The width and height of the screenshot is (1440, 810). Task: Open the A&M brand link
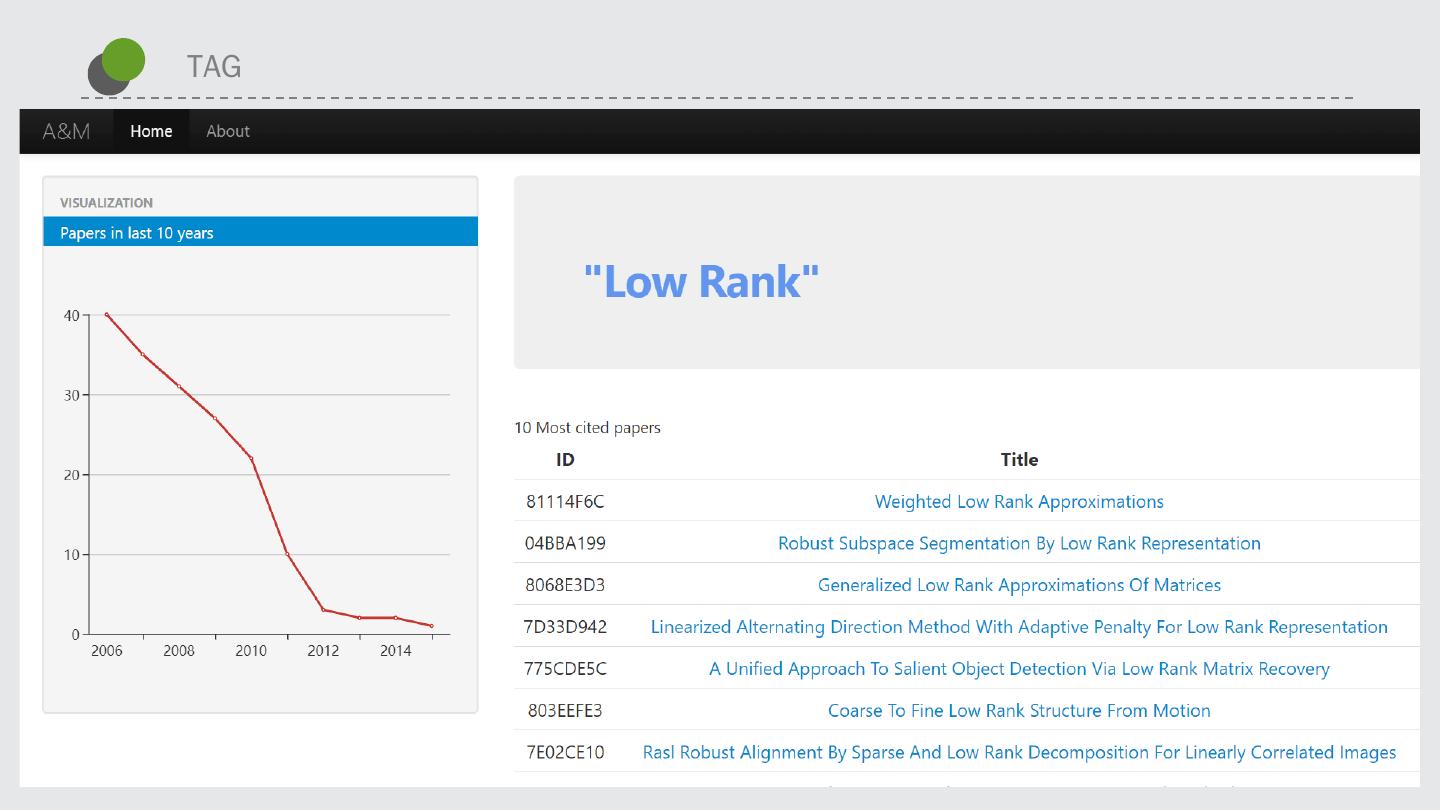click(66, 131)
